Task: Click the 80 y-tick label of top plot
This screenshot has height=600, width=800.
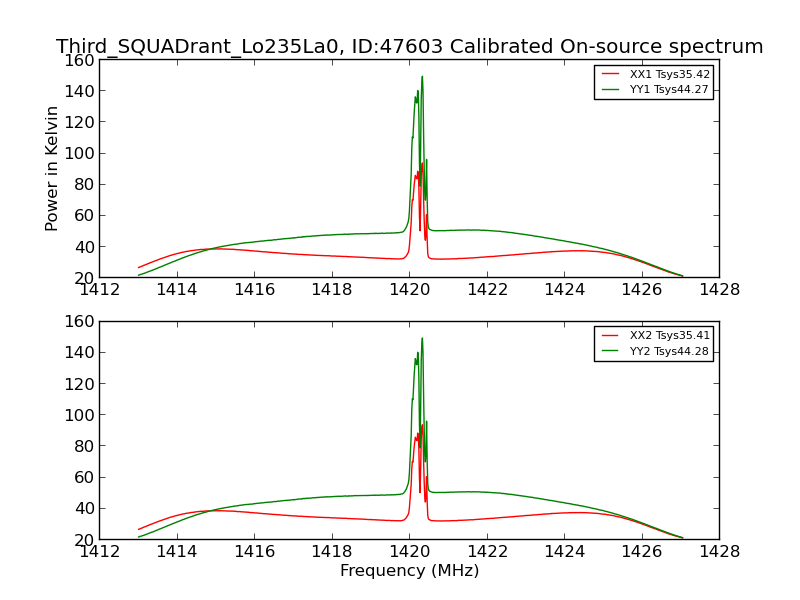Action: click(84, 185)
